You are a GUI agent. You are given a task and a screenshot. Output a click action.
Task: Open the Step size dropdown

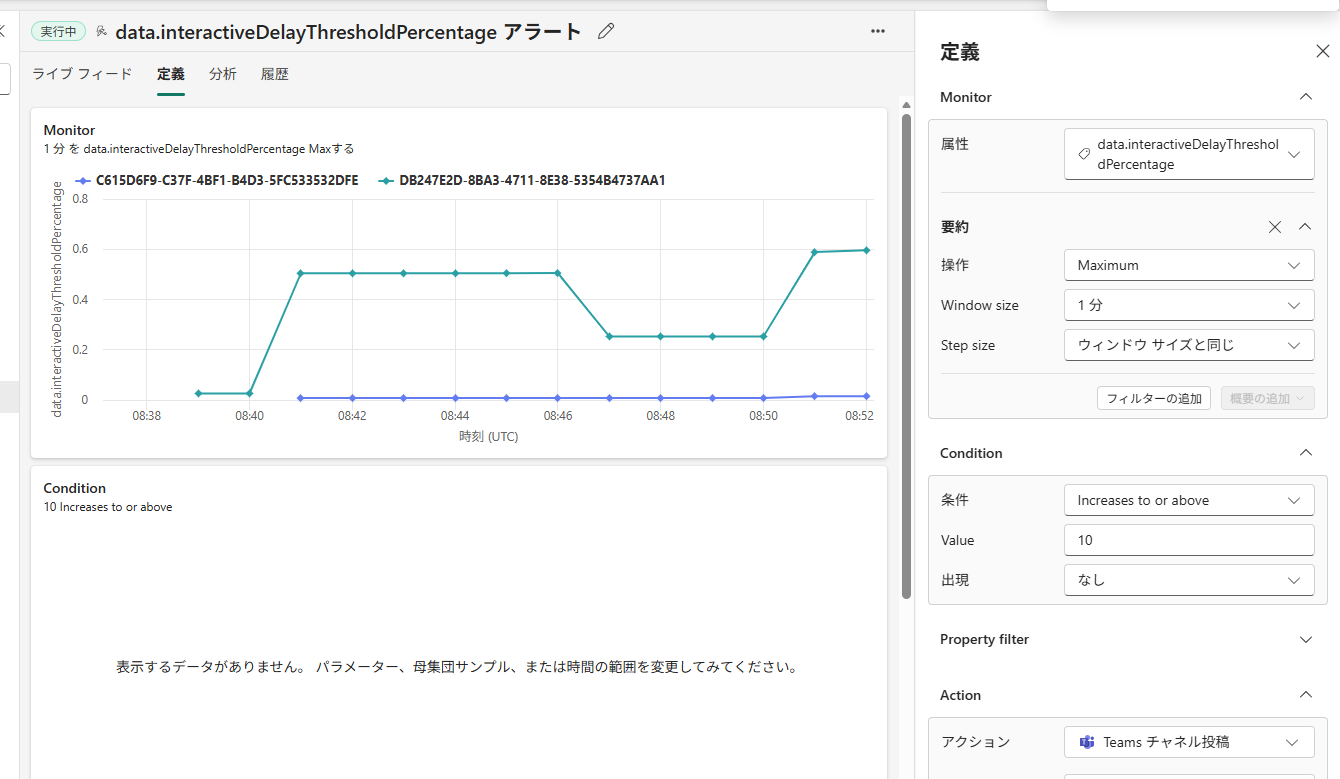tap(1189, 345)
